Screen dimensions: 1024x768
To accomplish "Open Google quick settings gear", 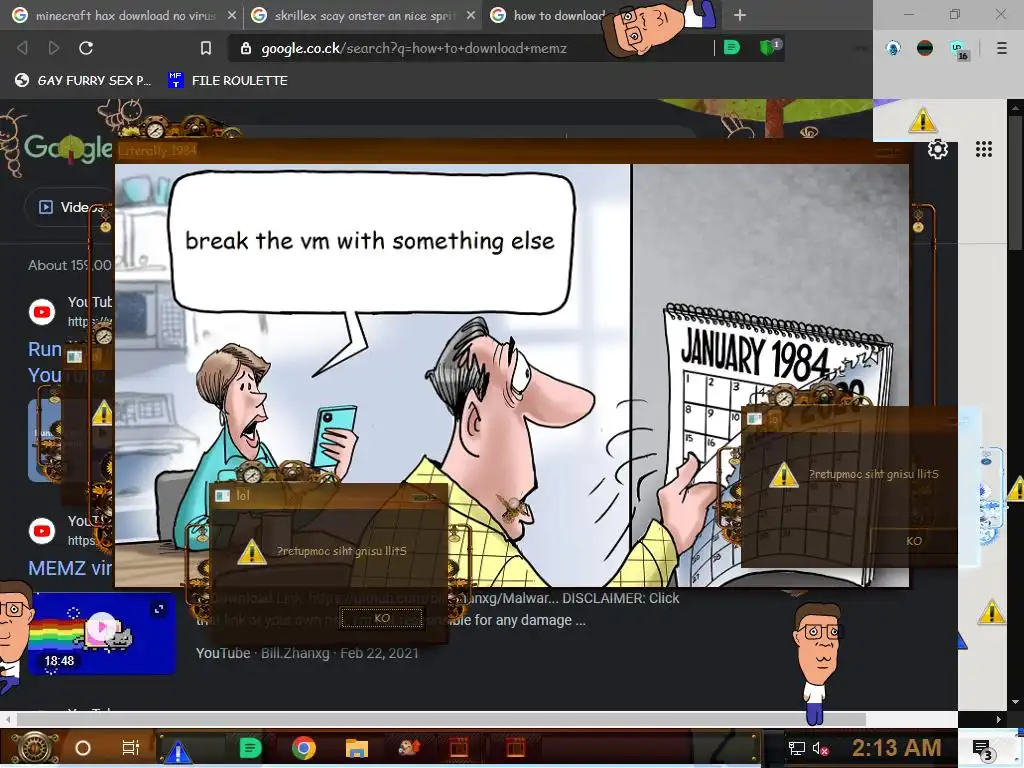I will click(x=938, y=150).
